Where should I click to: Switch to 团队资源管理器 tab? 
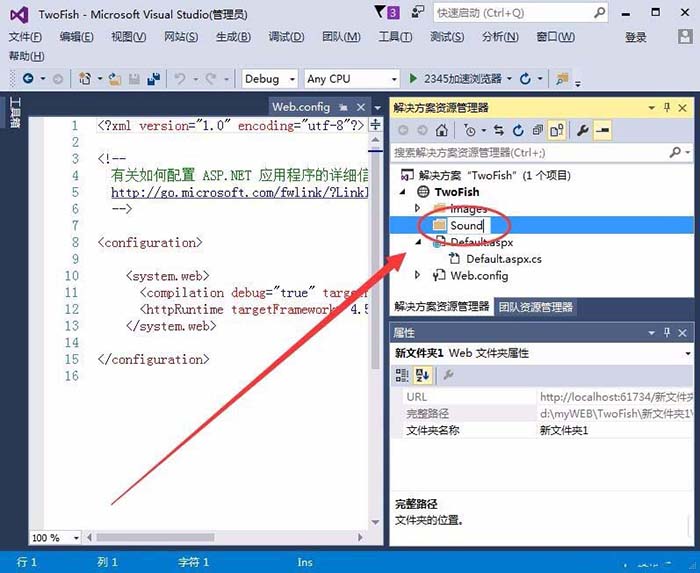536,307
